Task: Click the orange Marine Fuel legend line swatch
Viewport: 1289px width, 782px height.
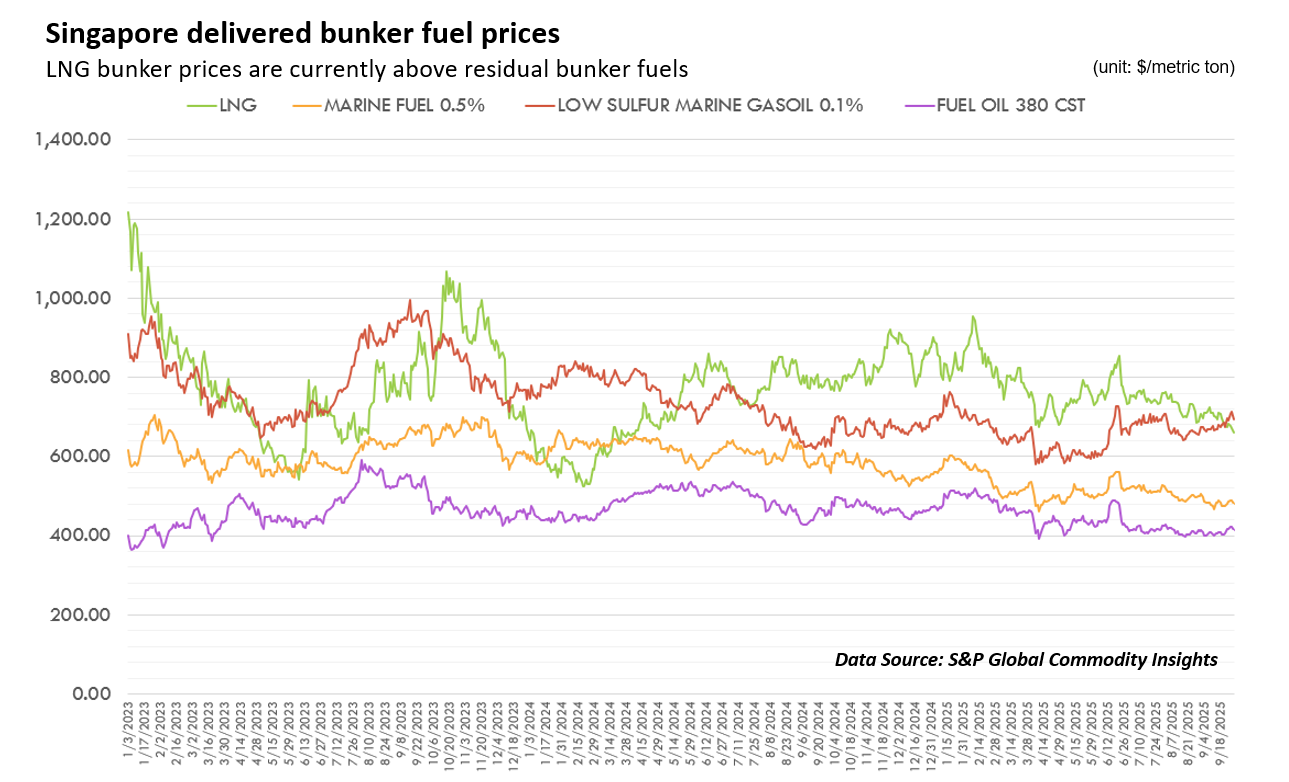Action: [304, 105]
